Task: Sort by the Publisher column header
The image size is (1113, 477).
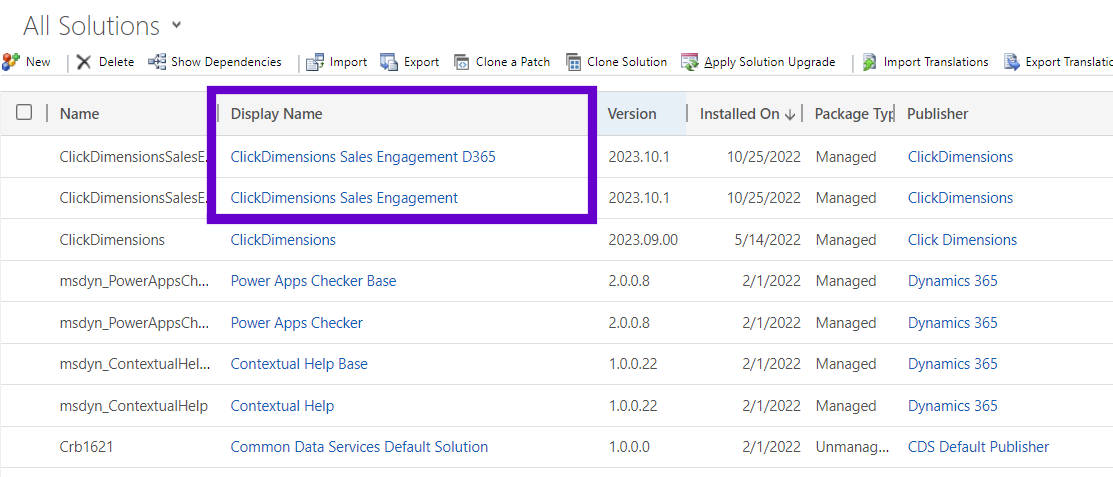Action: [938, 114]
